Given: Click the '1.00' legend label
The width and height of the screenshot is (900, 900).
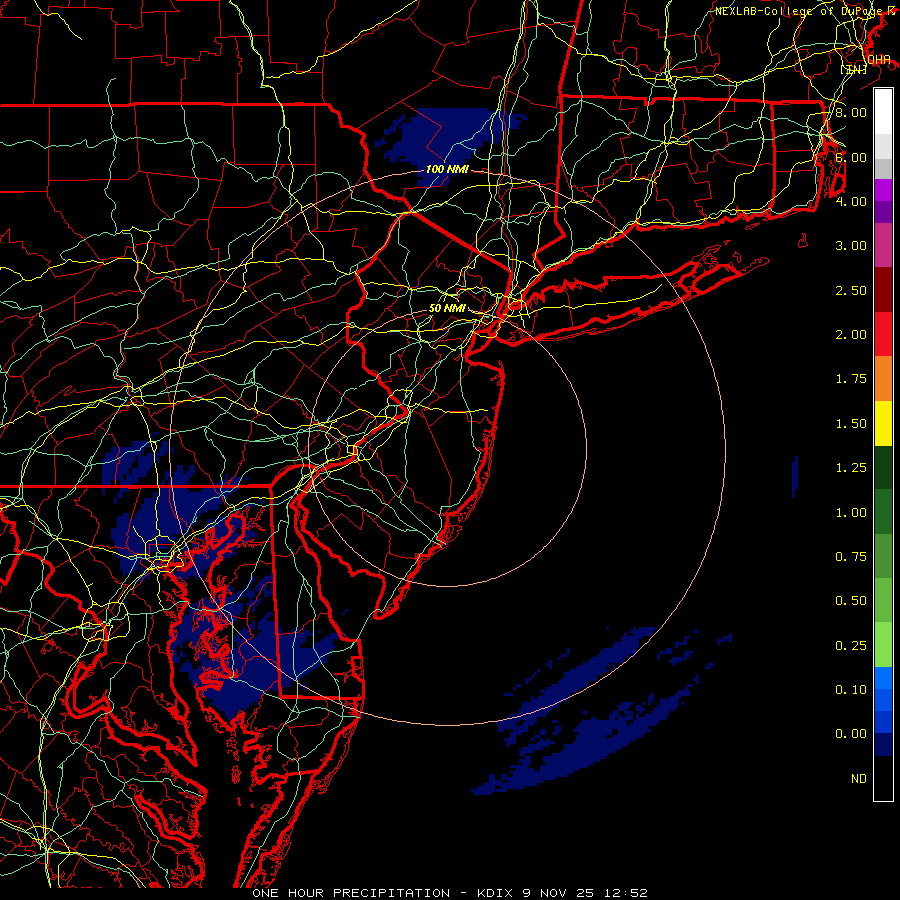Looking at the screenshot, I should (x=850, y=512).
